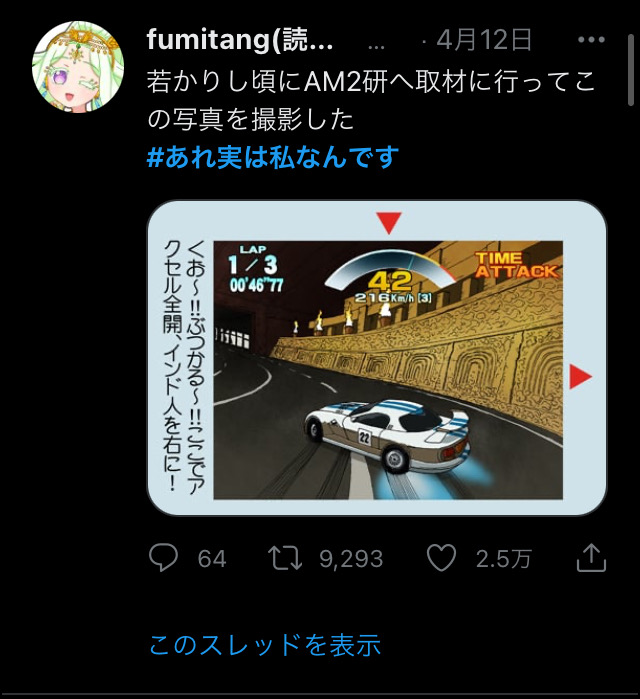Open hashtag #あれ実は私なんです
640x699 pixels.
tap(272, 157)
